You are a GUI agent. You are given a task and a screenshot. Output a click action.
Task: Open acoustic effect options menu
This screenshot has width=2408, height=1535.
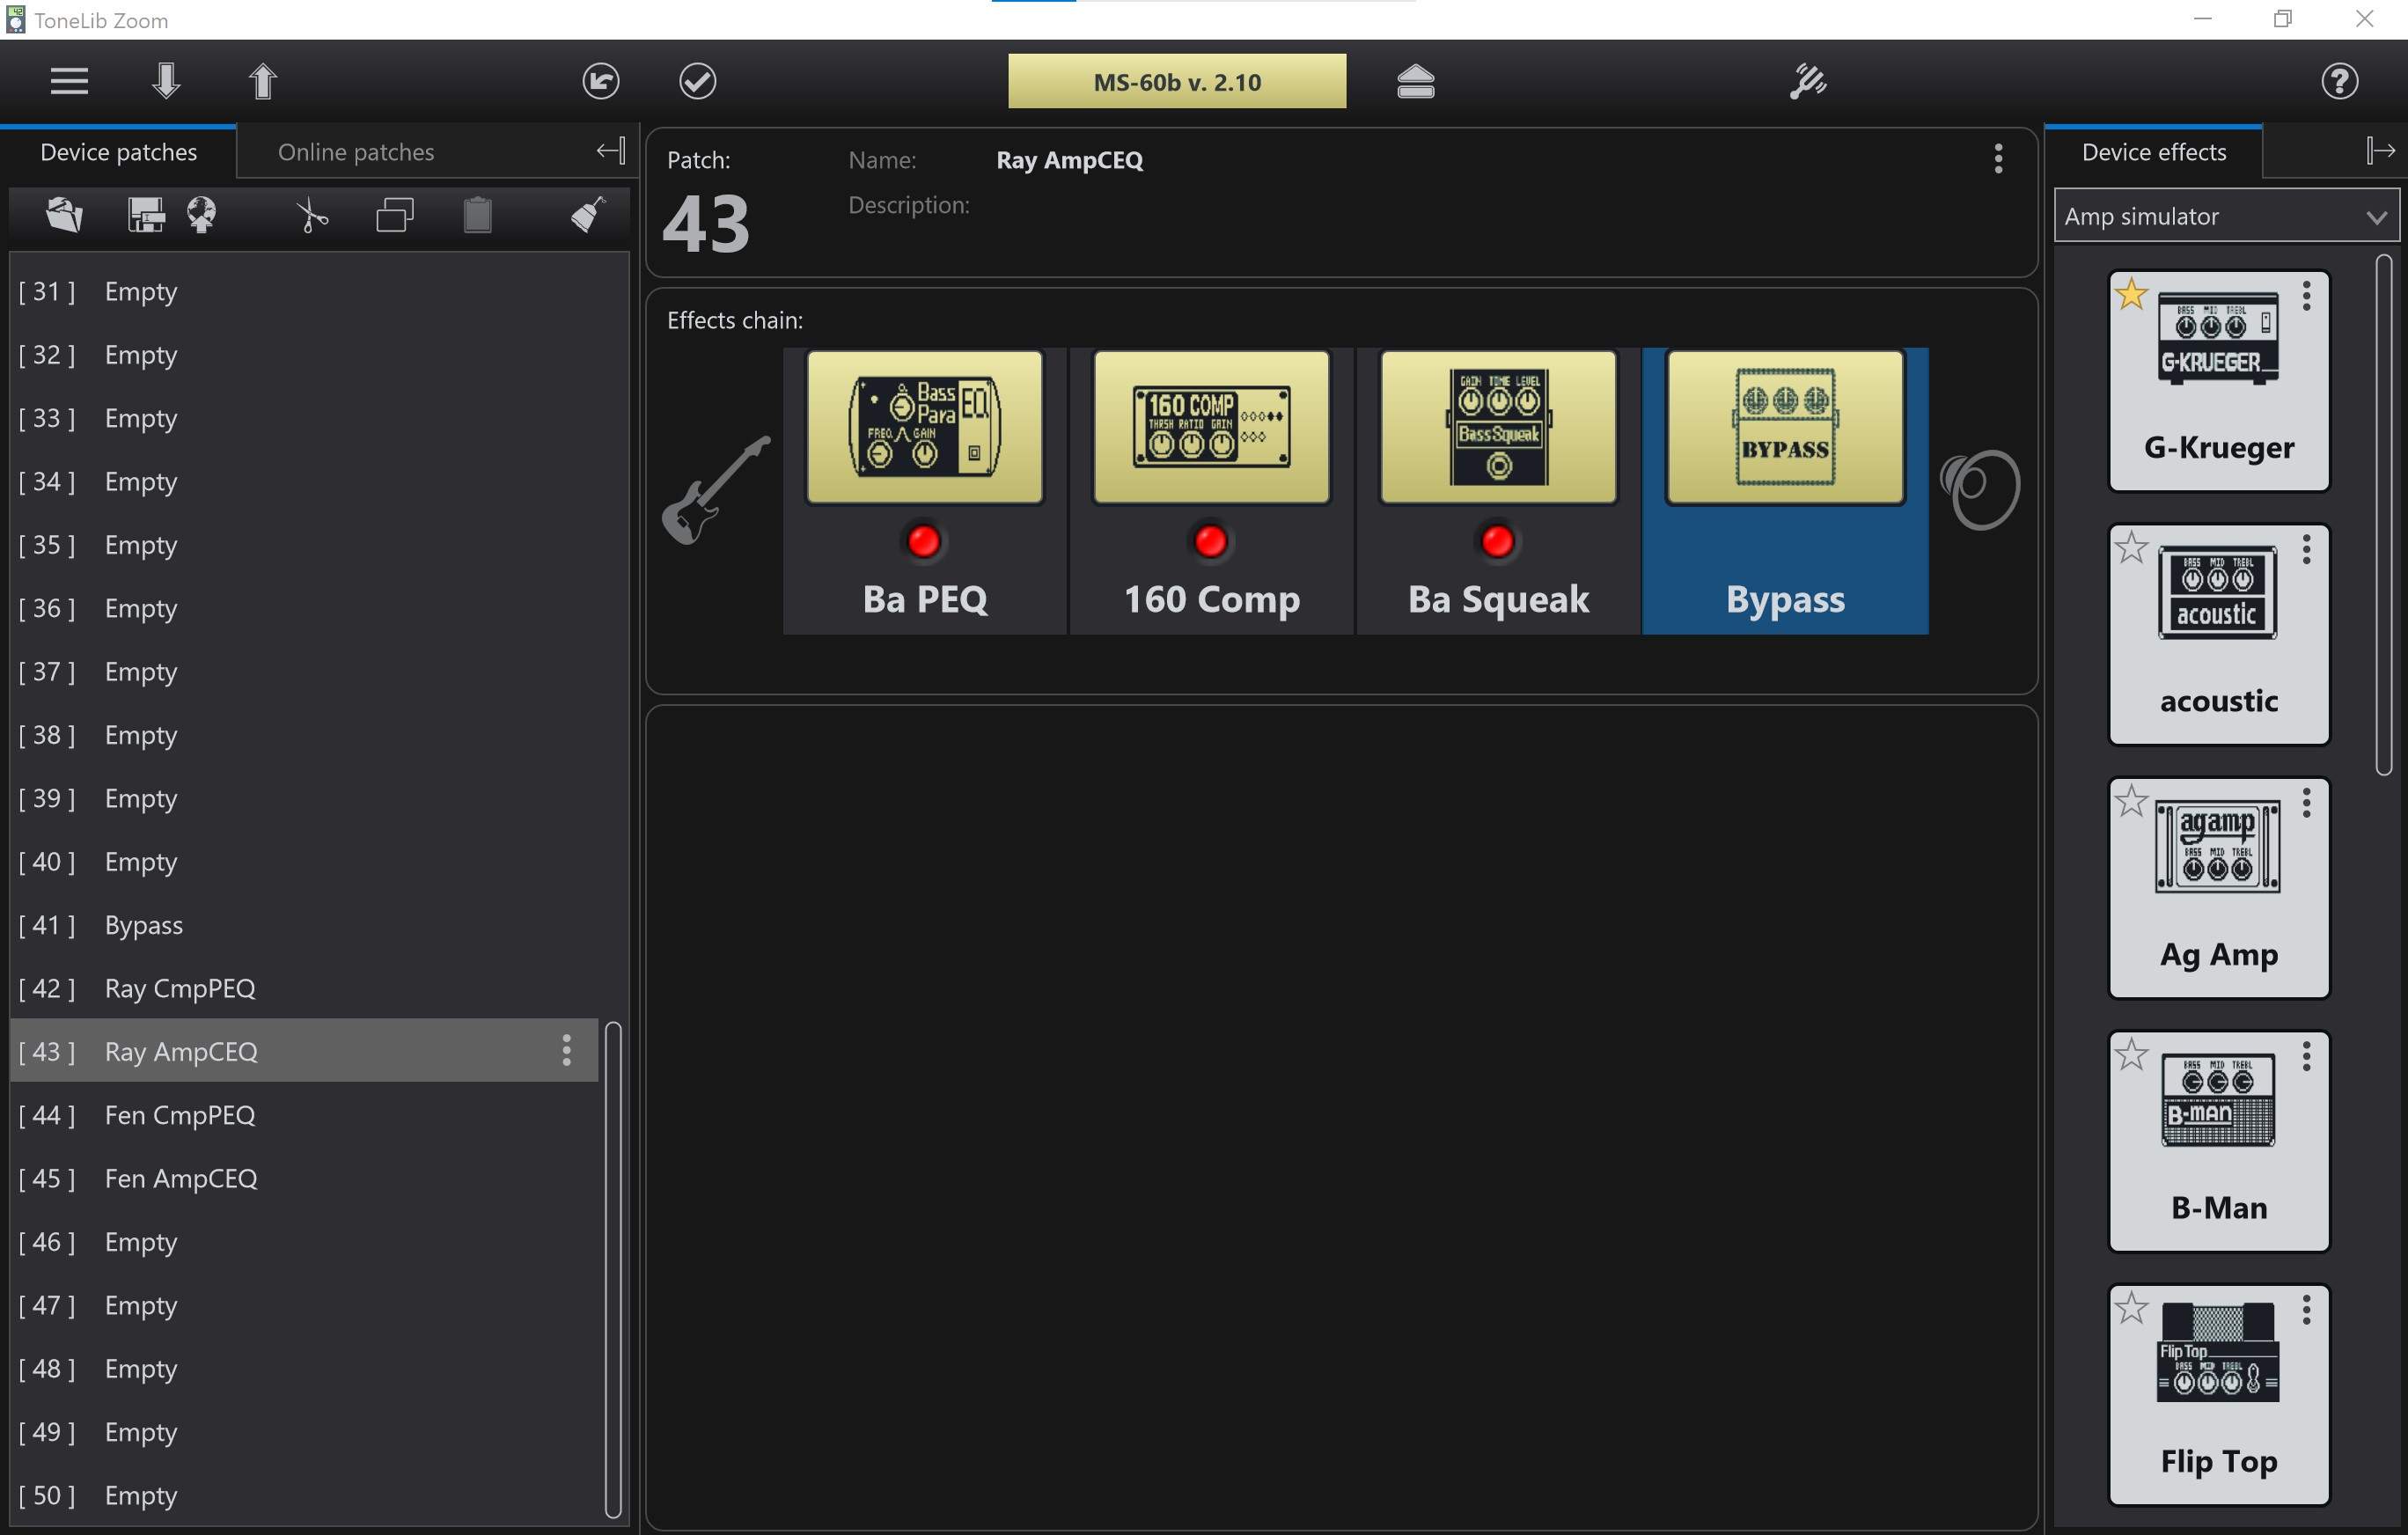2306,549
